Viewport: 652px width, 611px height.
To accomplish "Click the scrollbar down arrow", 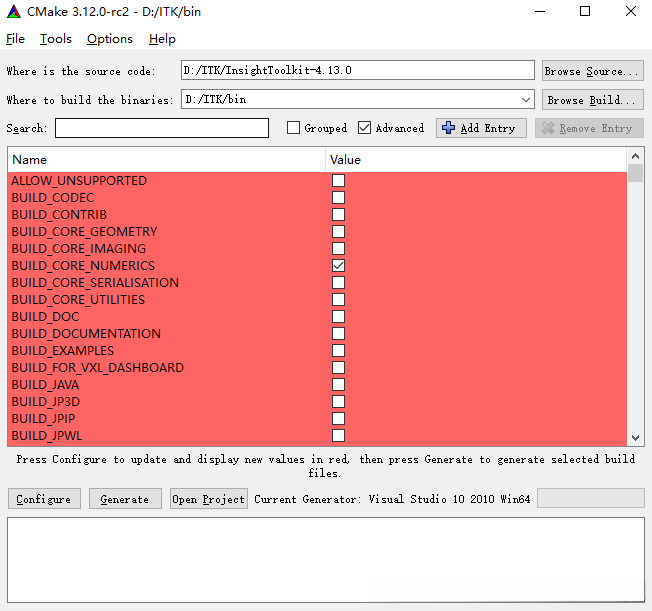I will [x=635, y=438].
